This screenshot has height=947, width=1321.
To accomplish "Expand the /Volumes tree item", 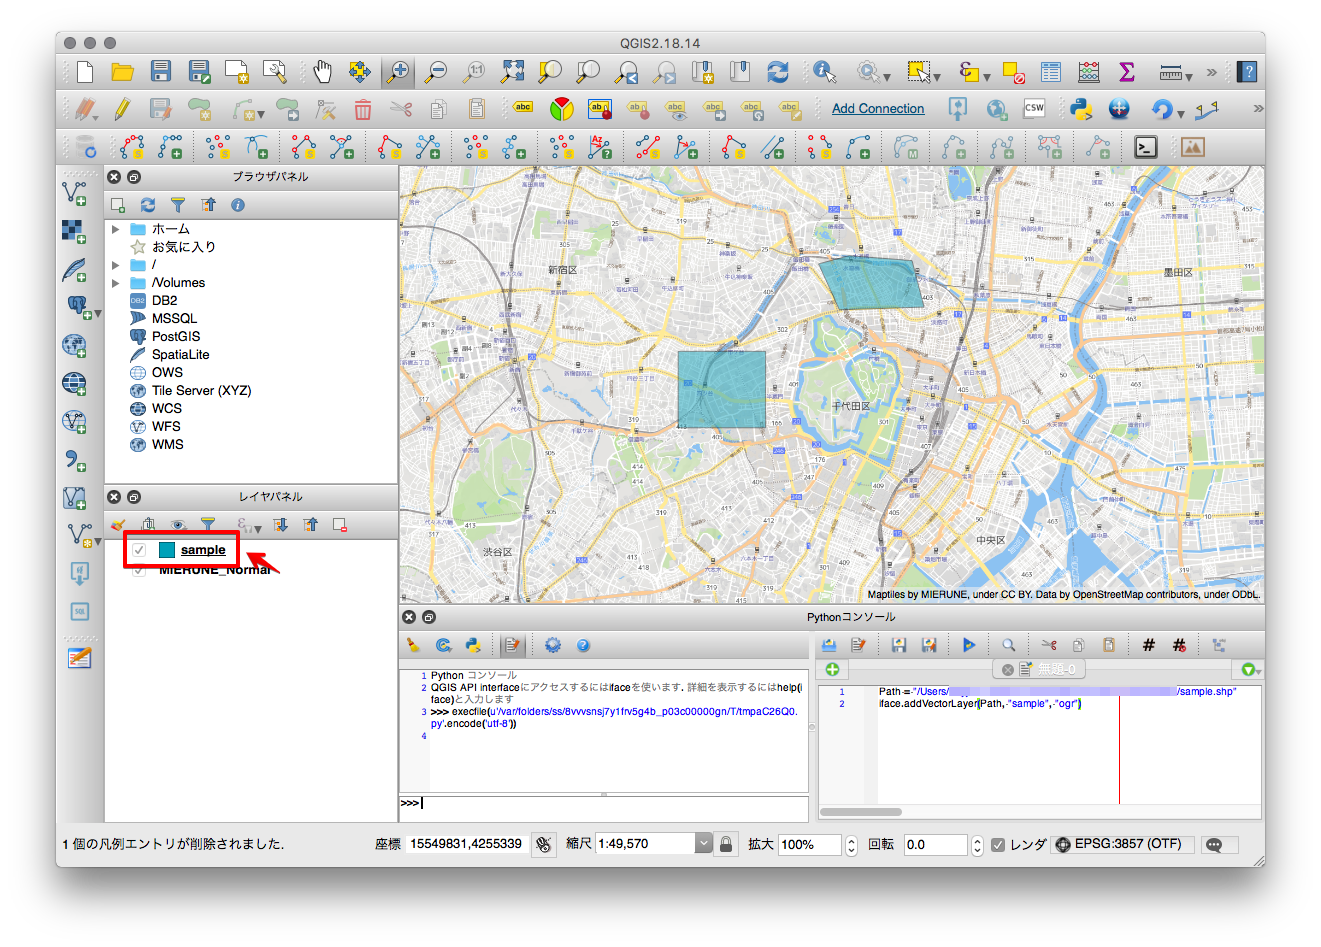I will click(116, 283).
